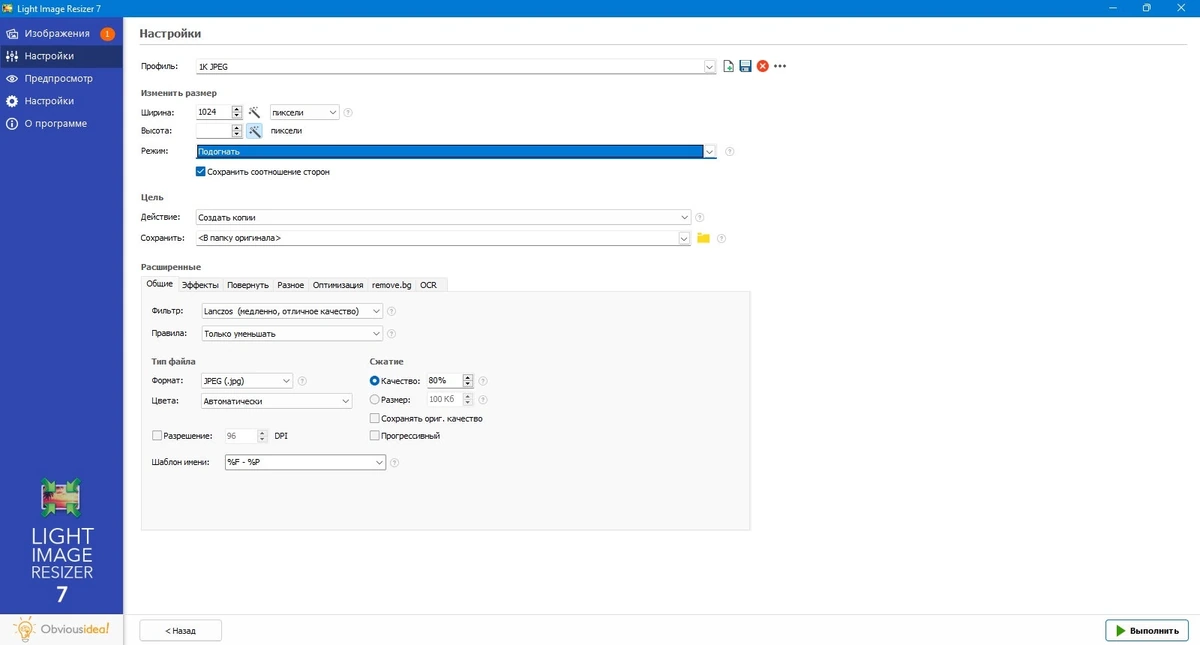Image resolution: width=1200 pixels, height=645 pixels.
Task: Click the Качество 80% stepper arrows
Action: (467, 381)
